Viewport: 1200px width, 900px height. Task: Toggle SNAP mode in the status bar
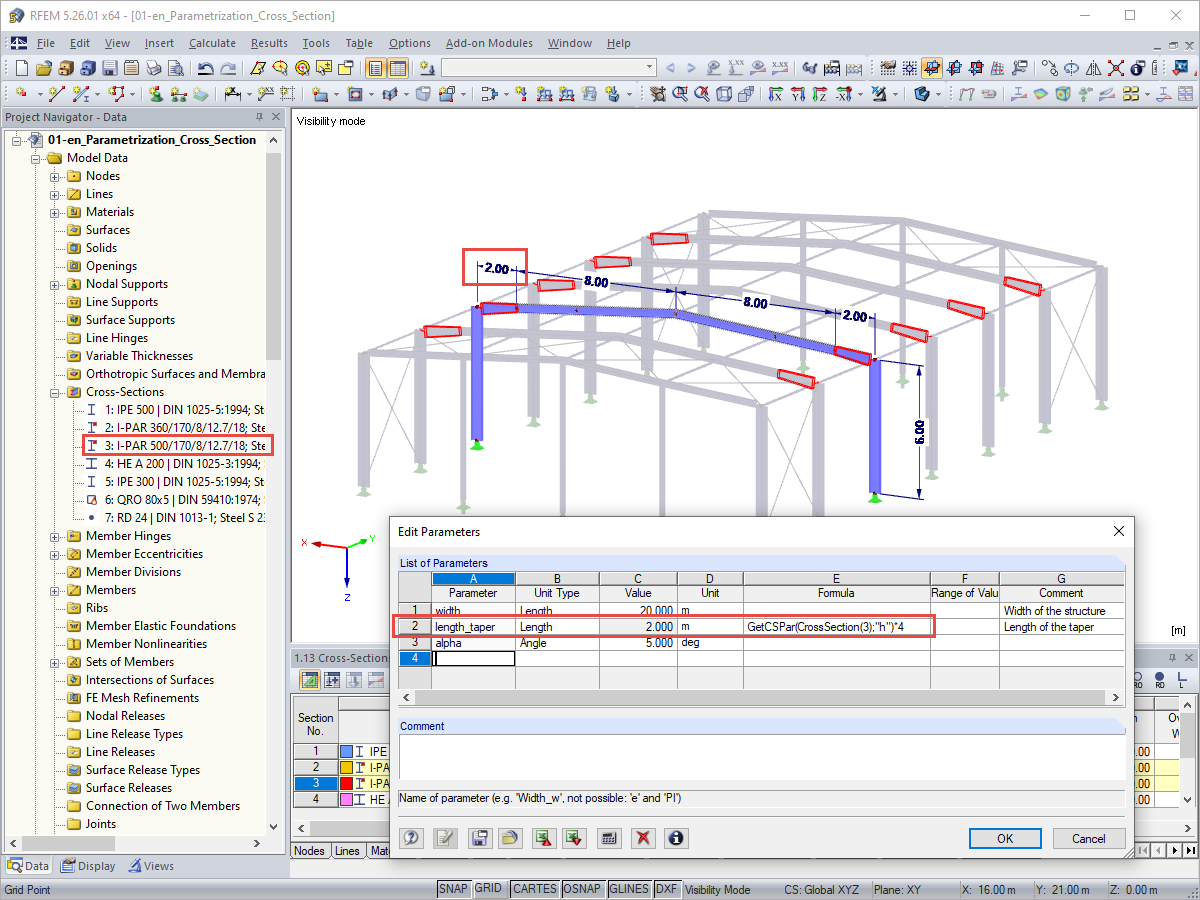point(454,888)
